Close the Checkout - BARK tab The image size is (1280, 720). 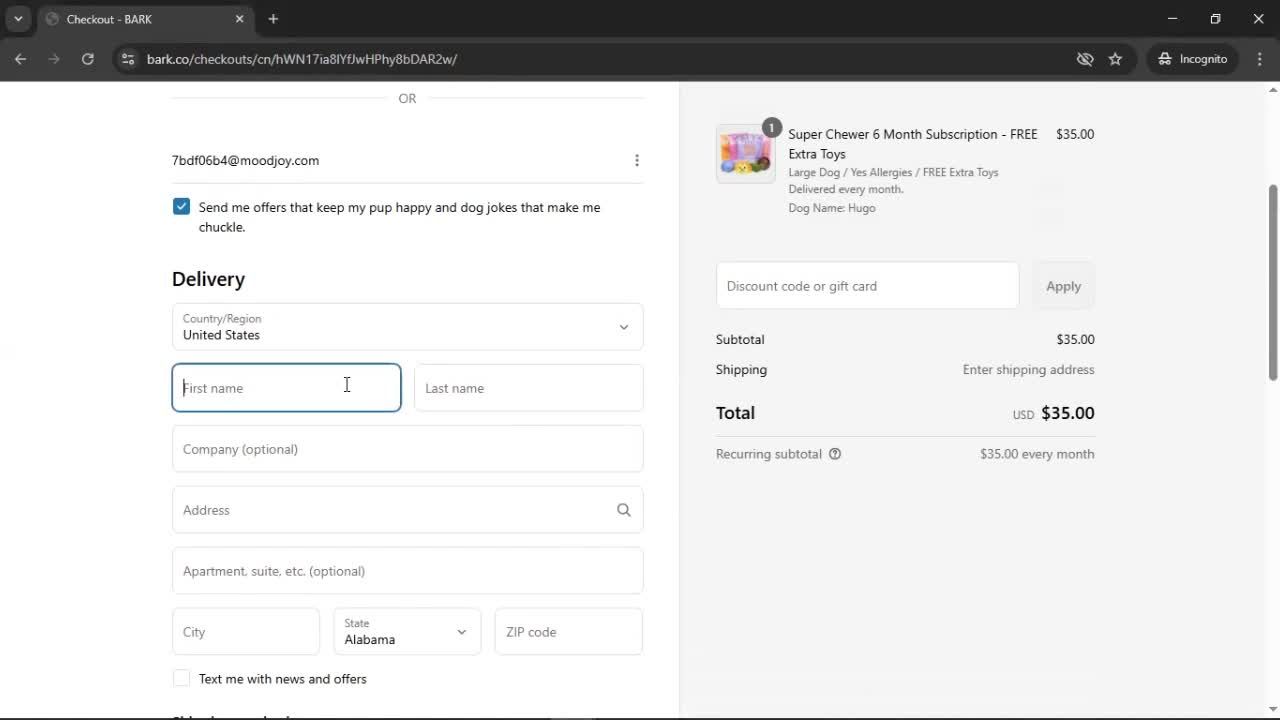(x=239, y=19)
